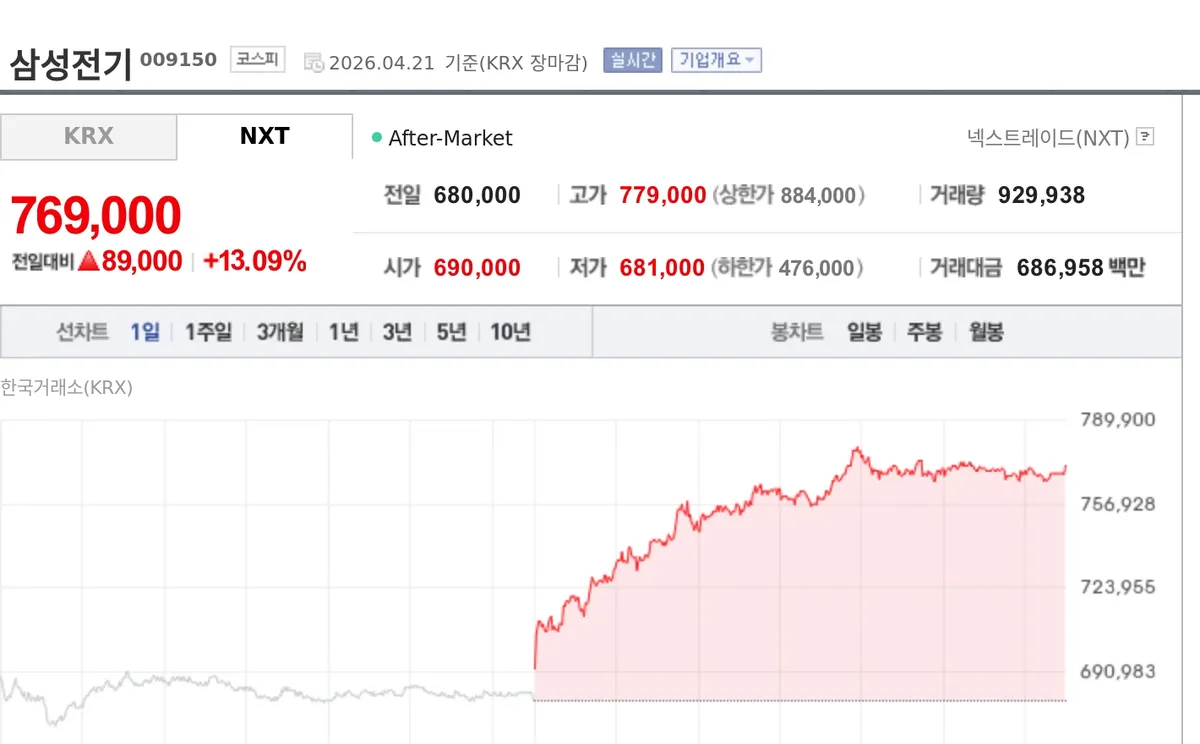Switch to the KRX tab

(88, 136)
